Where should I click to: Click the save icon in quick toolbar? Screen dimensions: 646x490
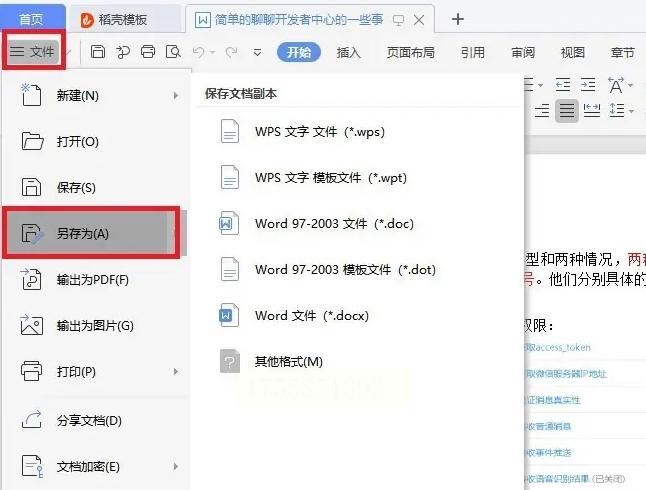[x=98, y=52]
